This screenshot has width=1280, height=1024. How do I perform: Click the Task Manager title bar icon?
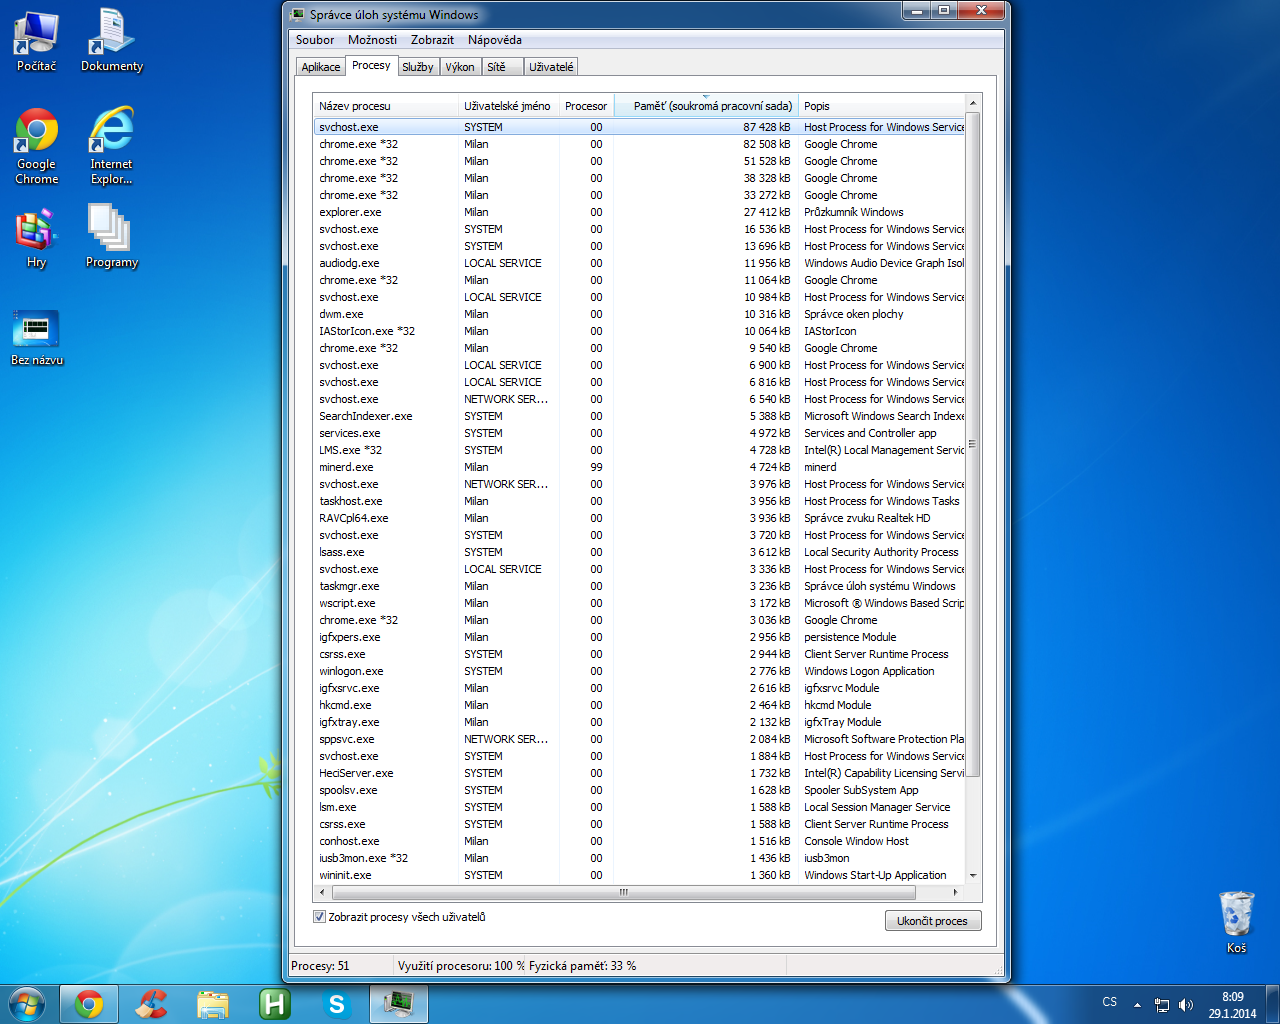[298, 14]
